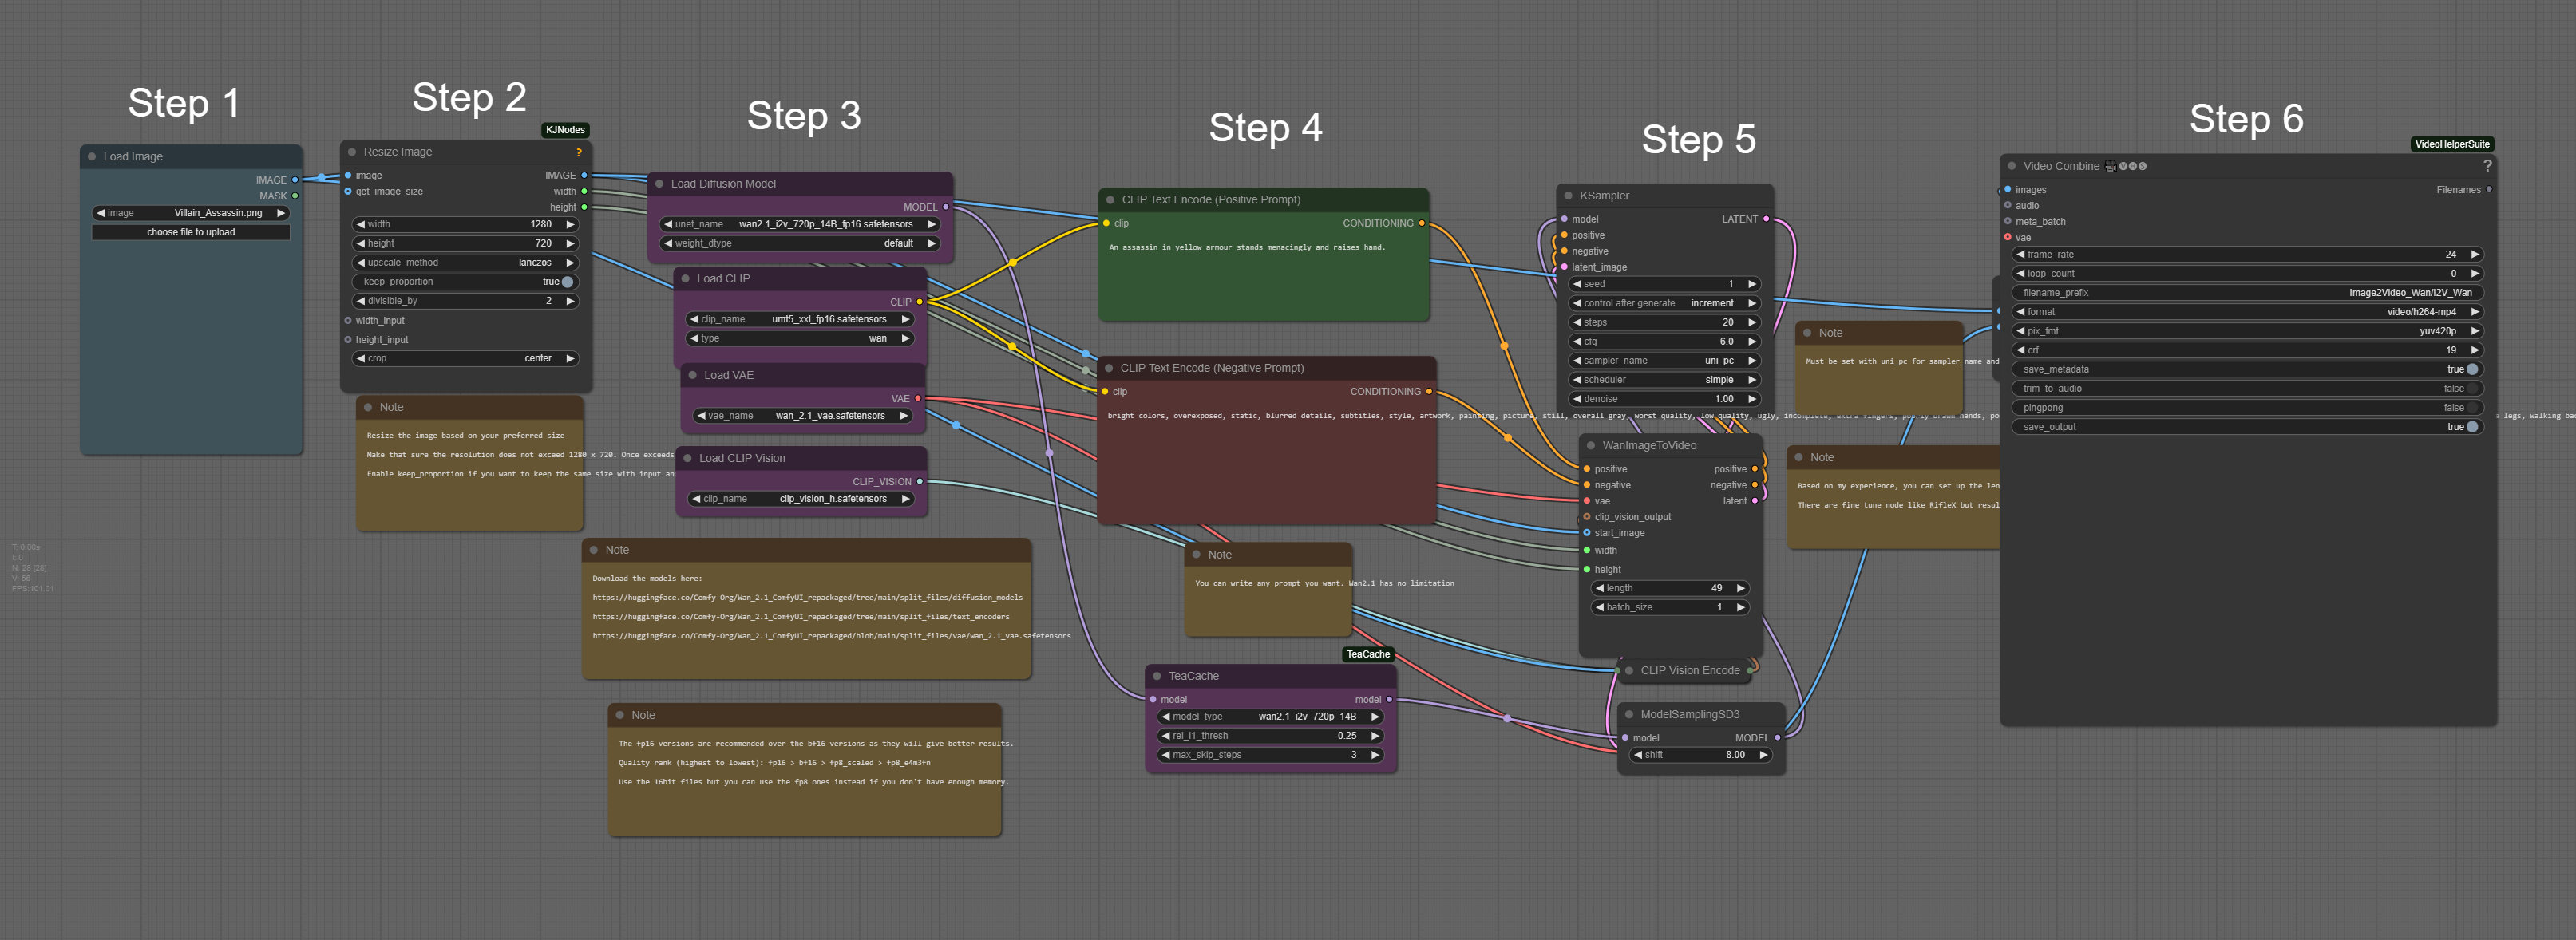Click the VHS camera icon on Video Combine
Viewport: 2576px width, 940px height.
[x=2110, y=166]
